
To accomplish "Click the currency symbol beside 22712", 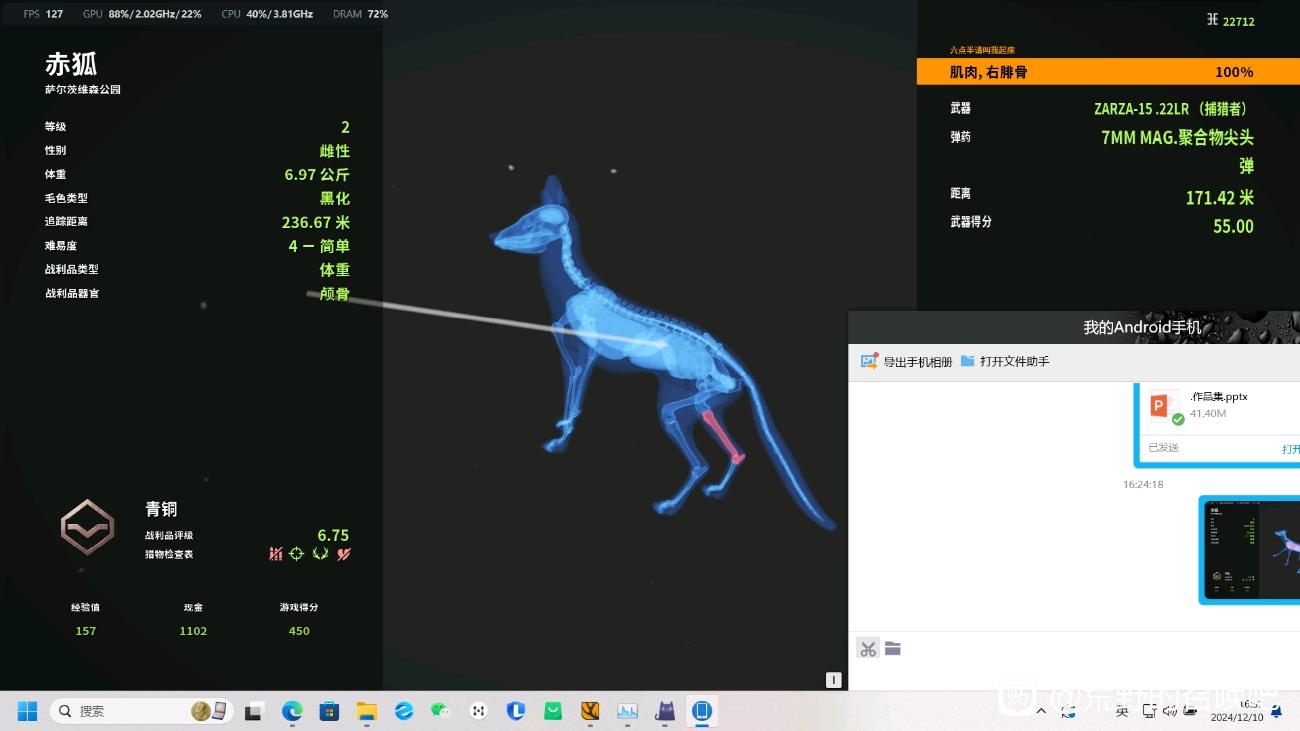I will [x=1212, y=20].
